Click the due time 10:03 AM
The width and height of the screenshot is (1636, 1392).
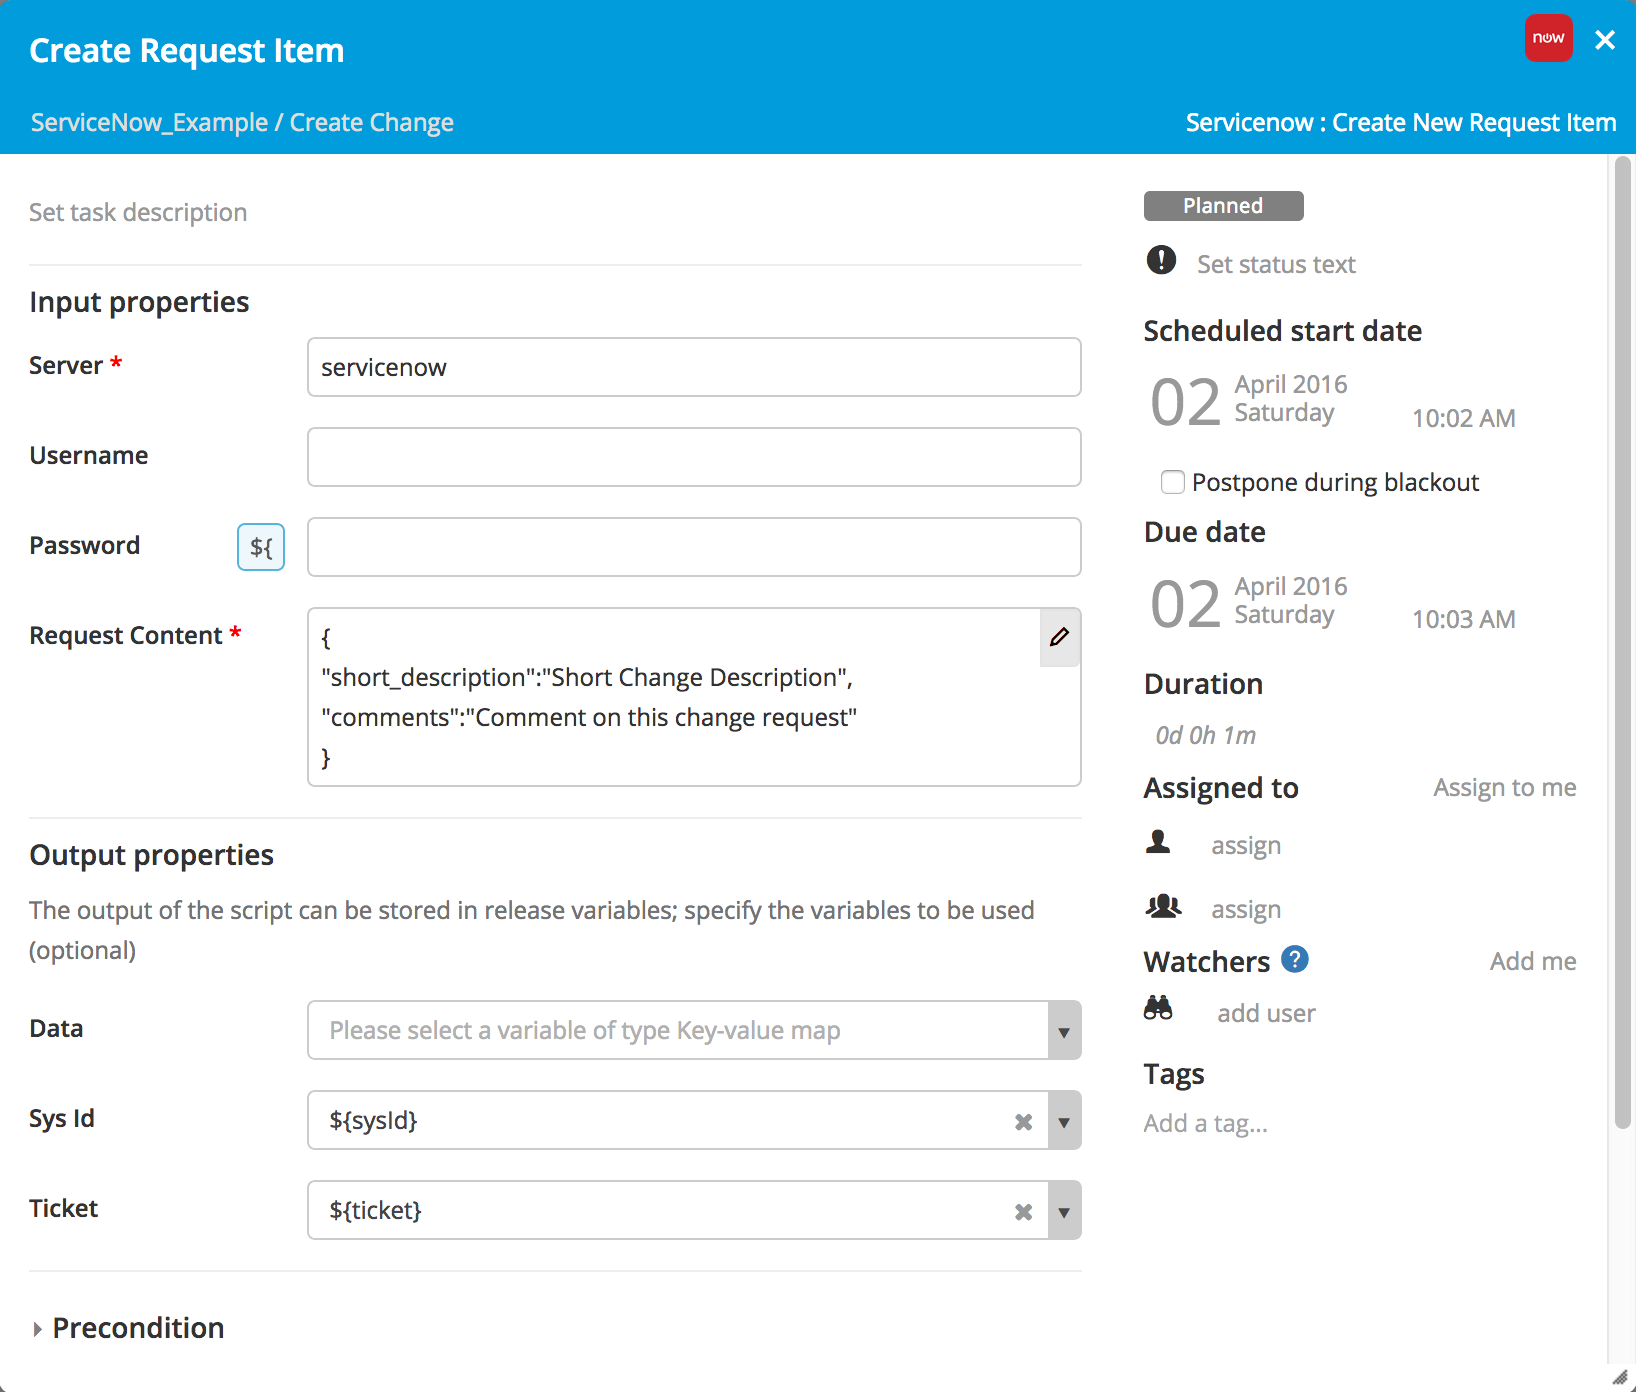point(1464,619)
